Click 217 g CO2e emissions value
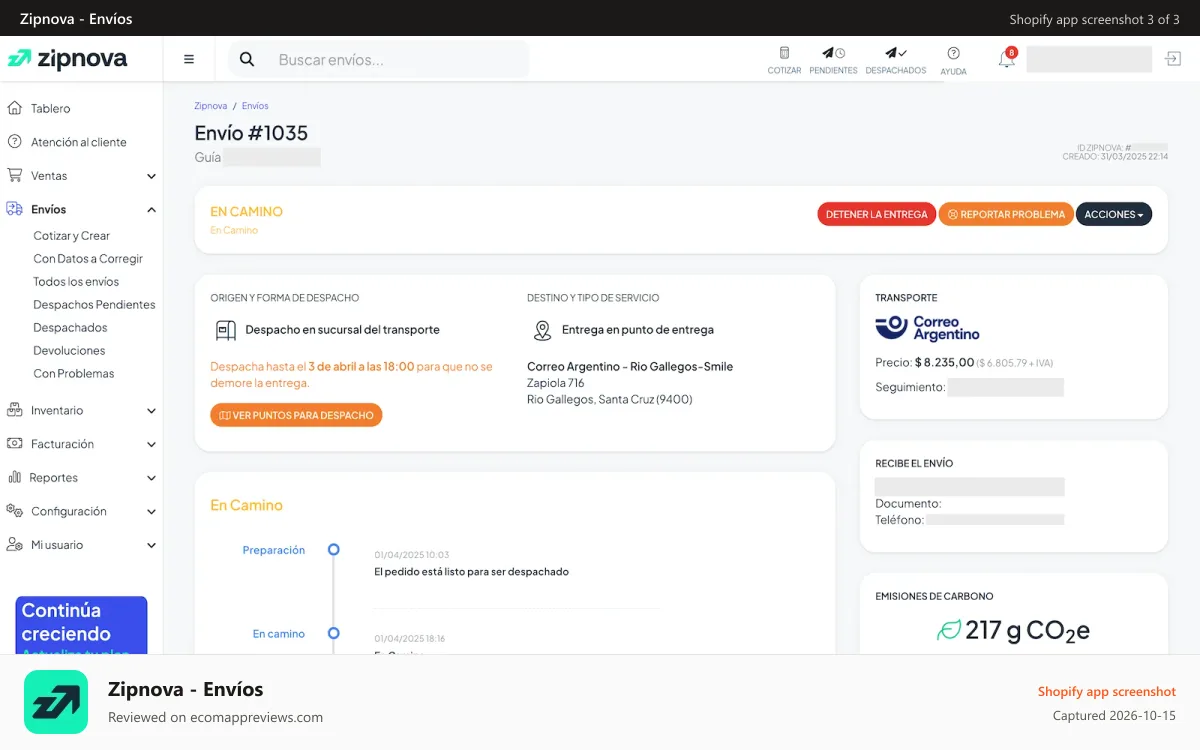Image resolution: width=1200 pixels, height=750 pixels. (x=1027, y=631)
